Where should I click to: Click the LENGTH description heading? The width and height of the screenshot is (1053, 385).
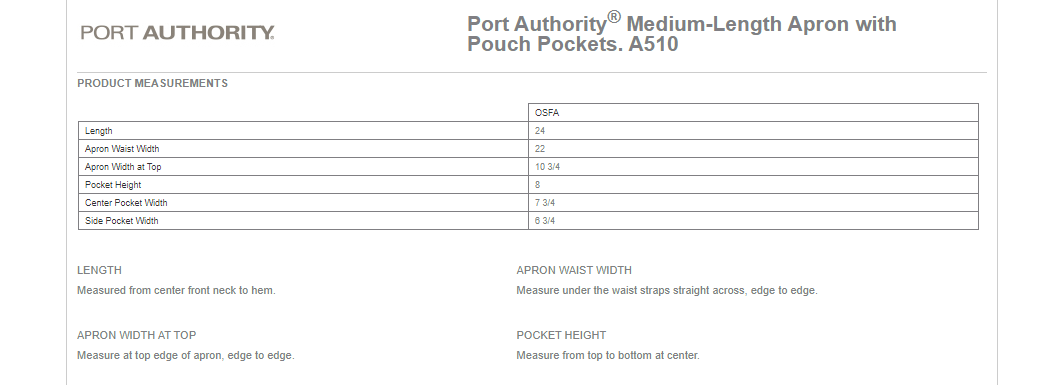99,270
